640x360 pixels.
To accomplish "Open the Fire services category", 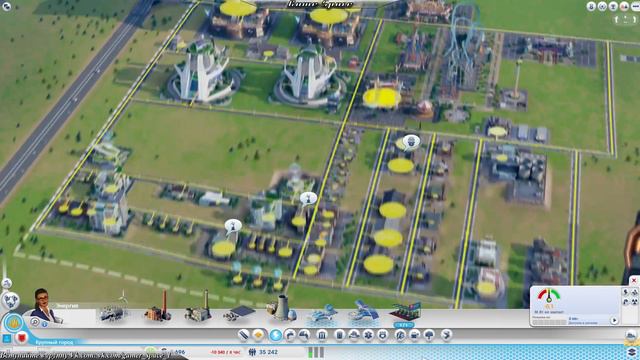I will 354,335.
